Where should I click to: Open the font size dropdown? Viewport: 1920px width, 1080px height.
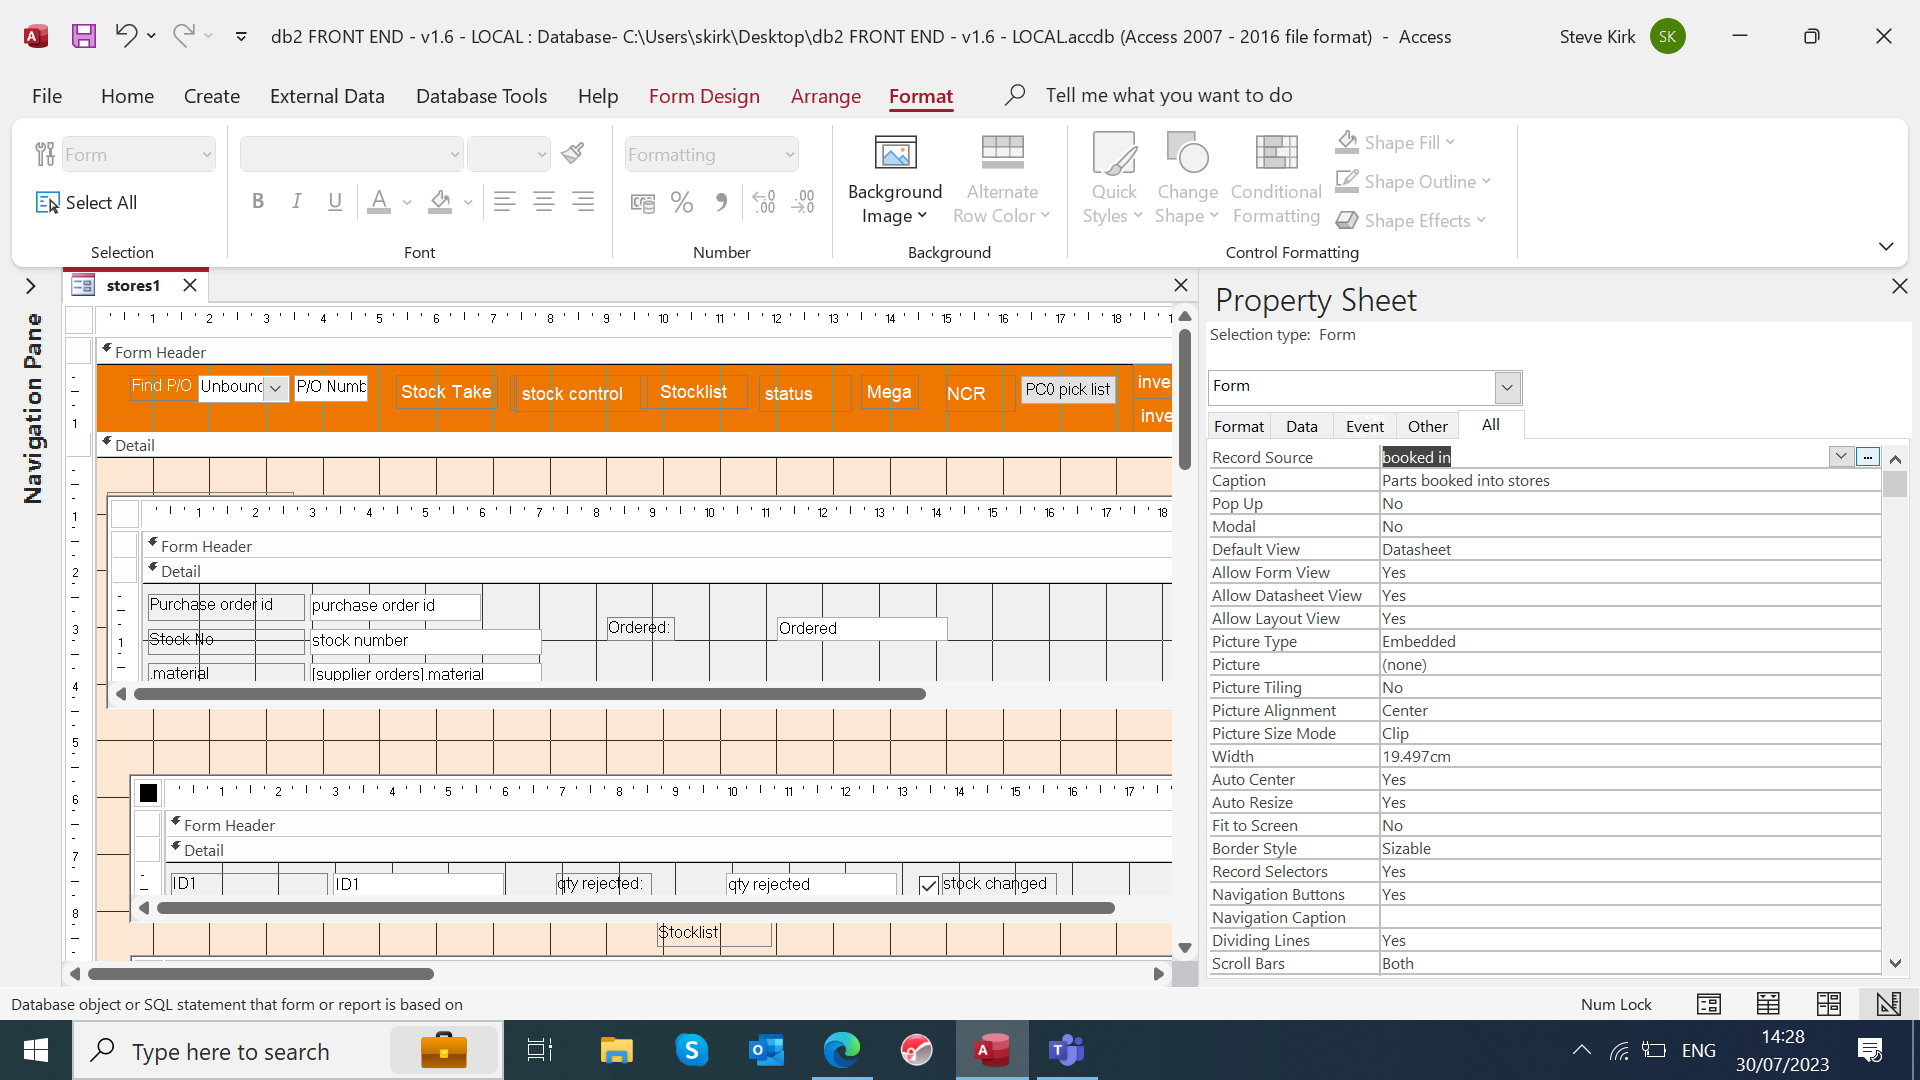542,154
